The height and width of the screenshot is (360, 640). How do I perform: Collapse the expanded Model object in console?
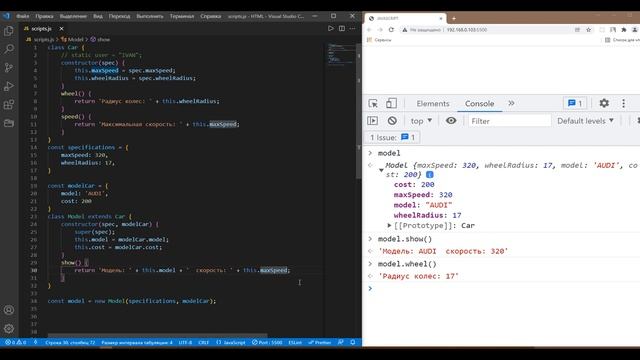[381, 170]
